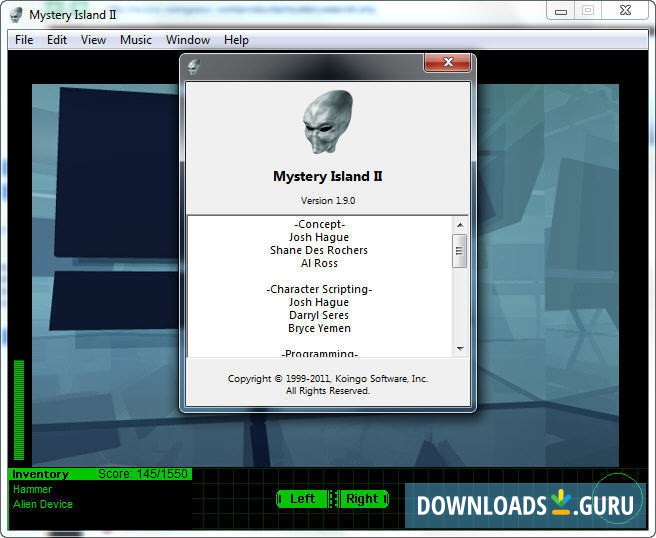The width and height of the screenshot is (656, 538).
Task: Select Hammer in the inventory
Action: [32, 489]
